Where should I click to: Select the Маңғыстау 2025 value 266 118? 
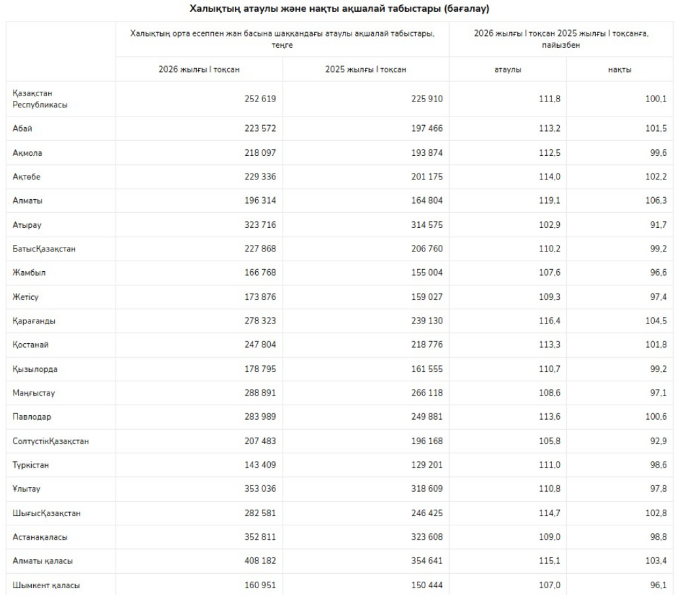[x=427, y=392]
